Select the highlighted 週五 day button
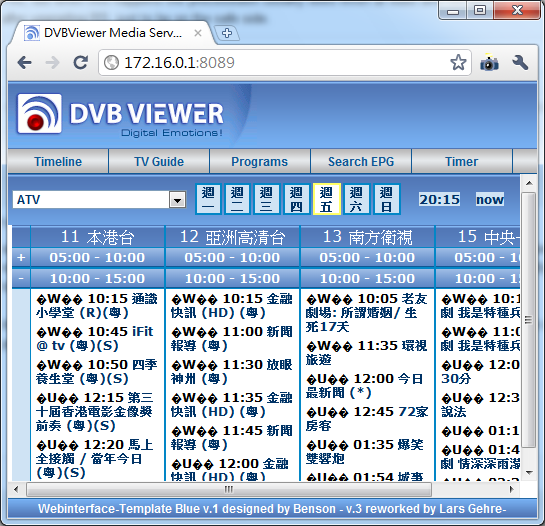Screen dimensions: 545x526 point(326,199)
